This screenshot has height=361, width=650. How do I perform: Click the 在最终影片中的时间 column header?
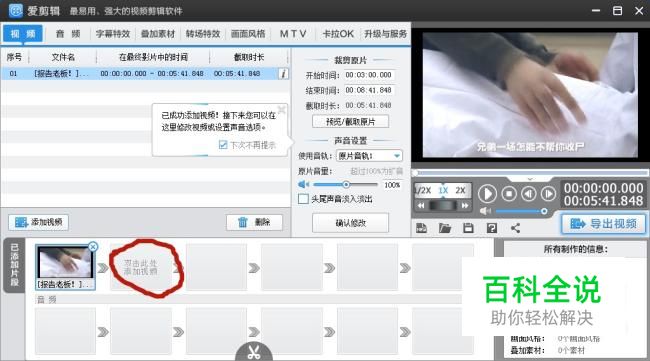[x=153, y=57]
